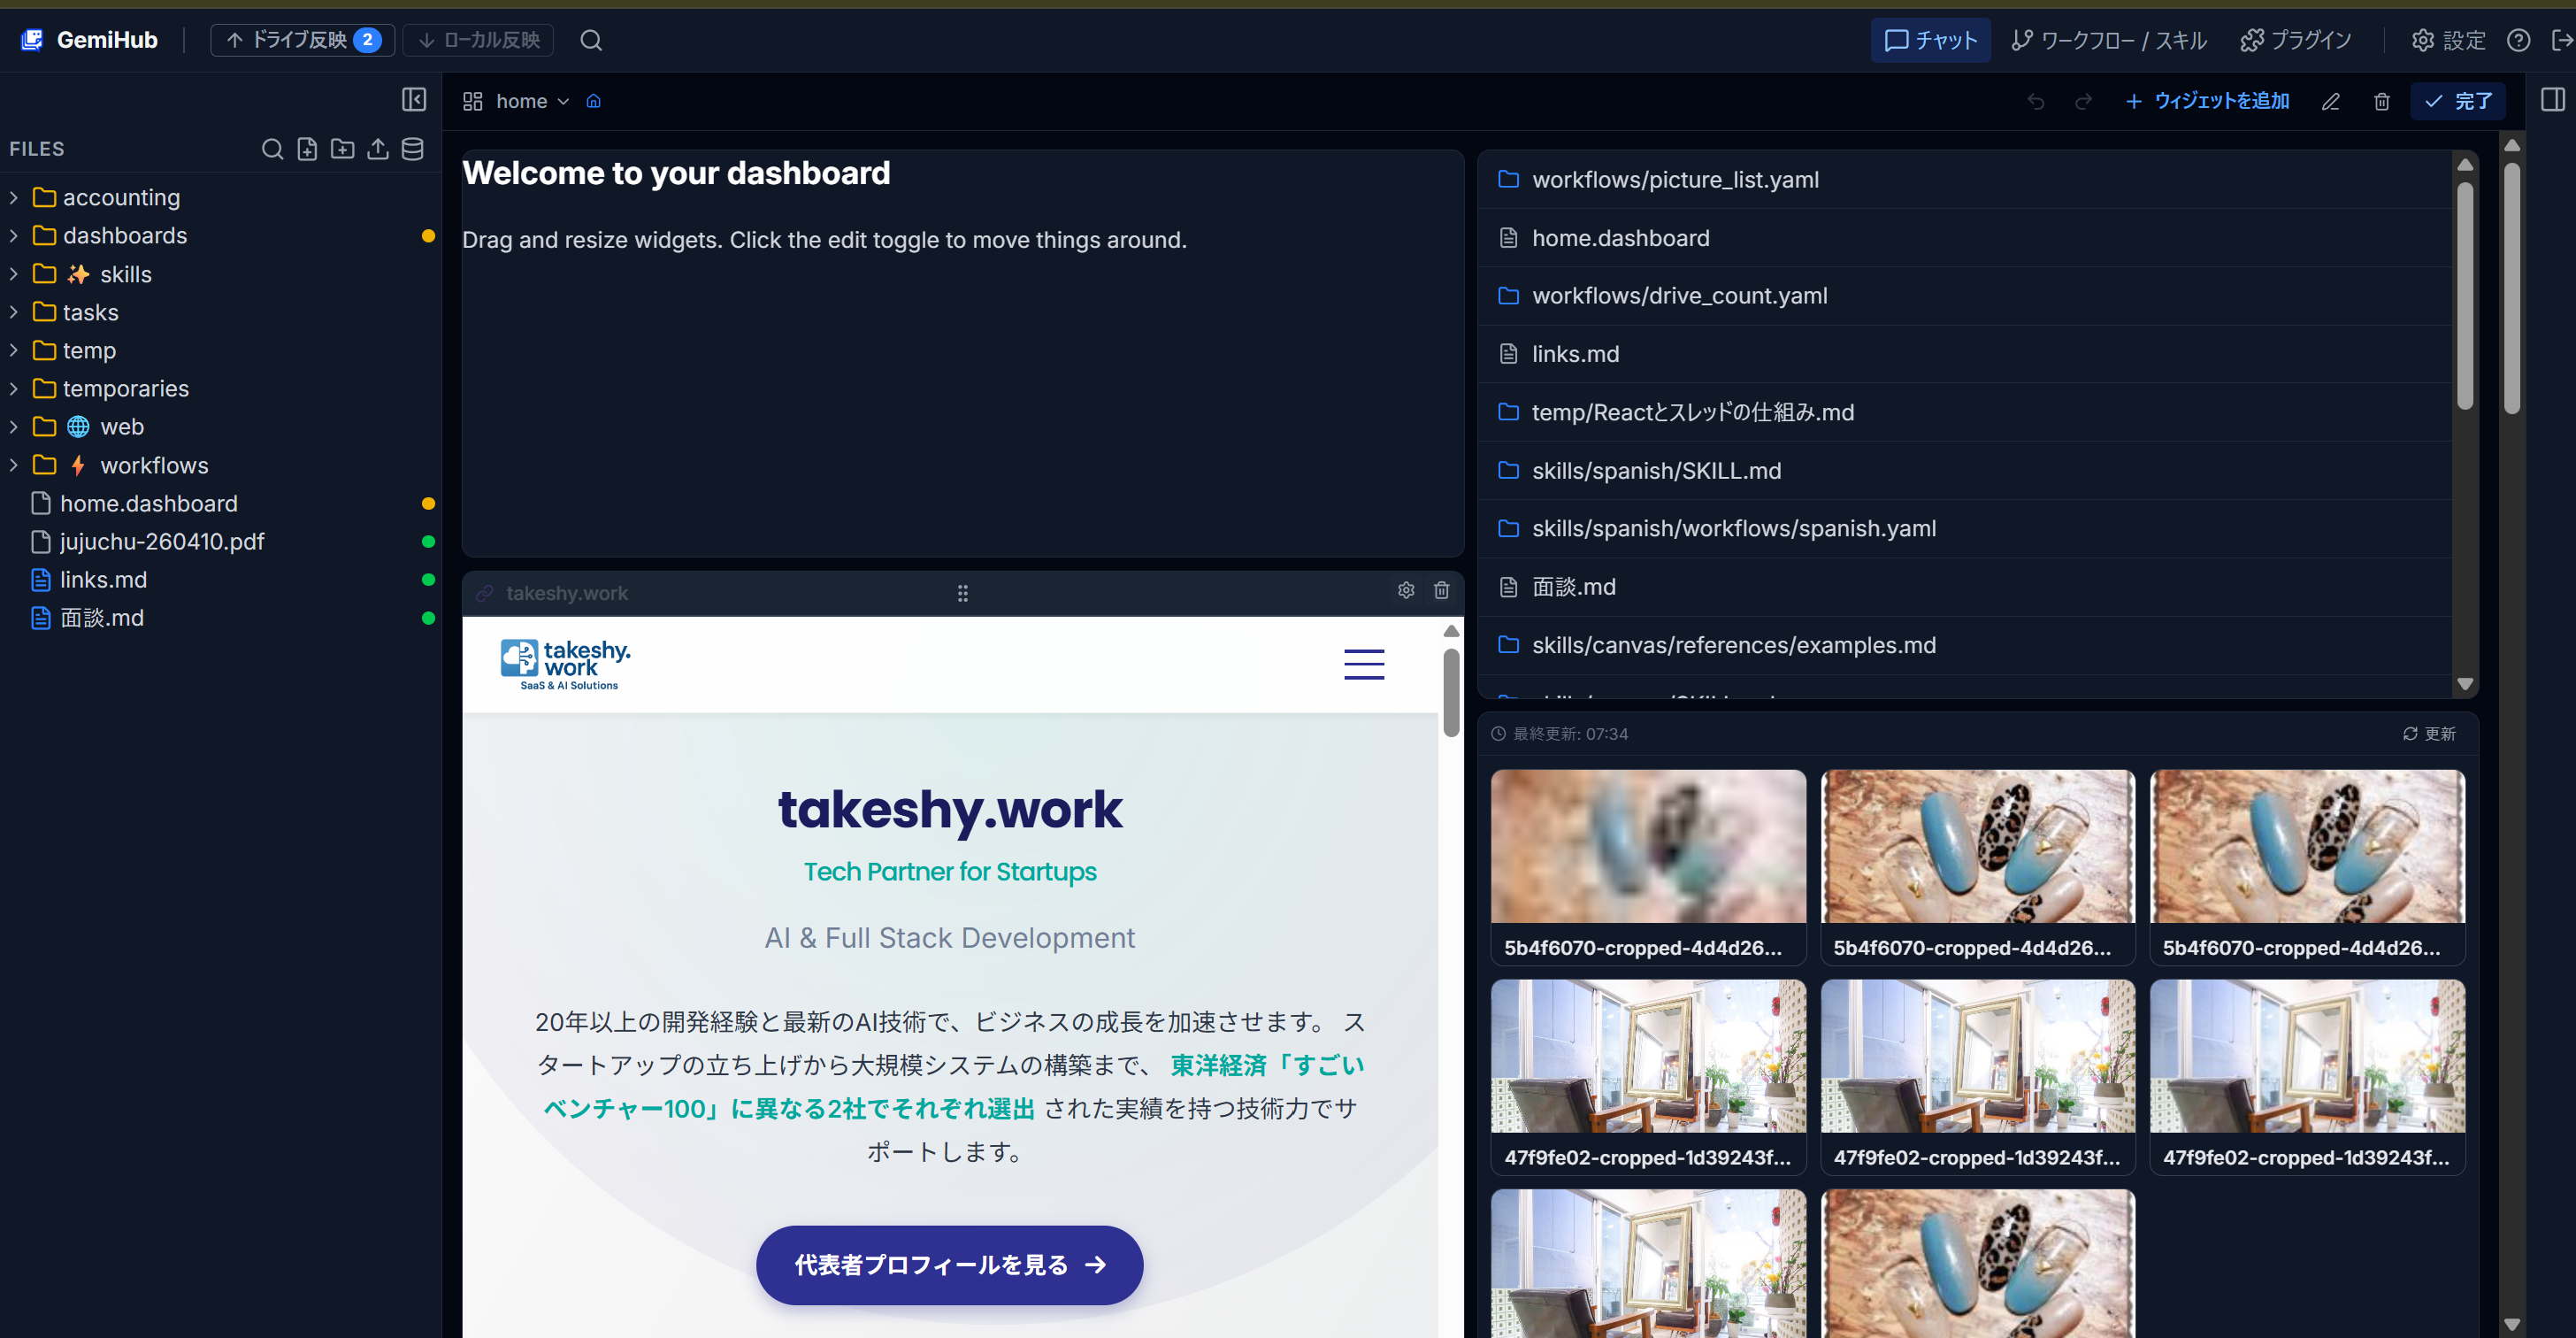The height and width of the screenshot is (1338, 2576).
Task: Open the help question mark icon
Action: click(2518, 40)
